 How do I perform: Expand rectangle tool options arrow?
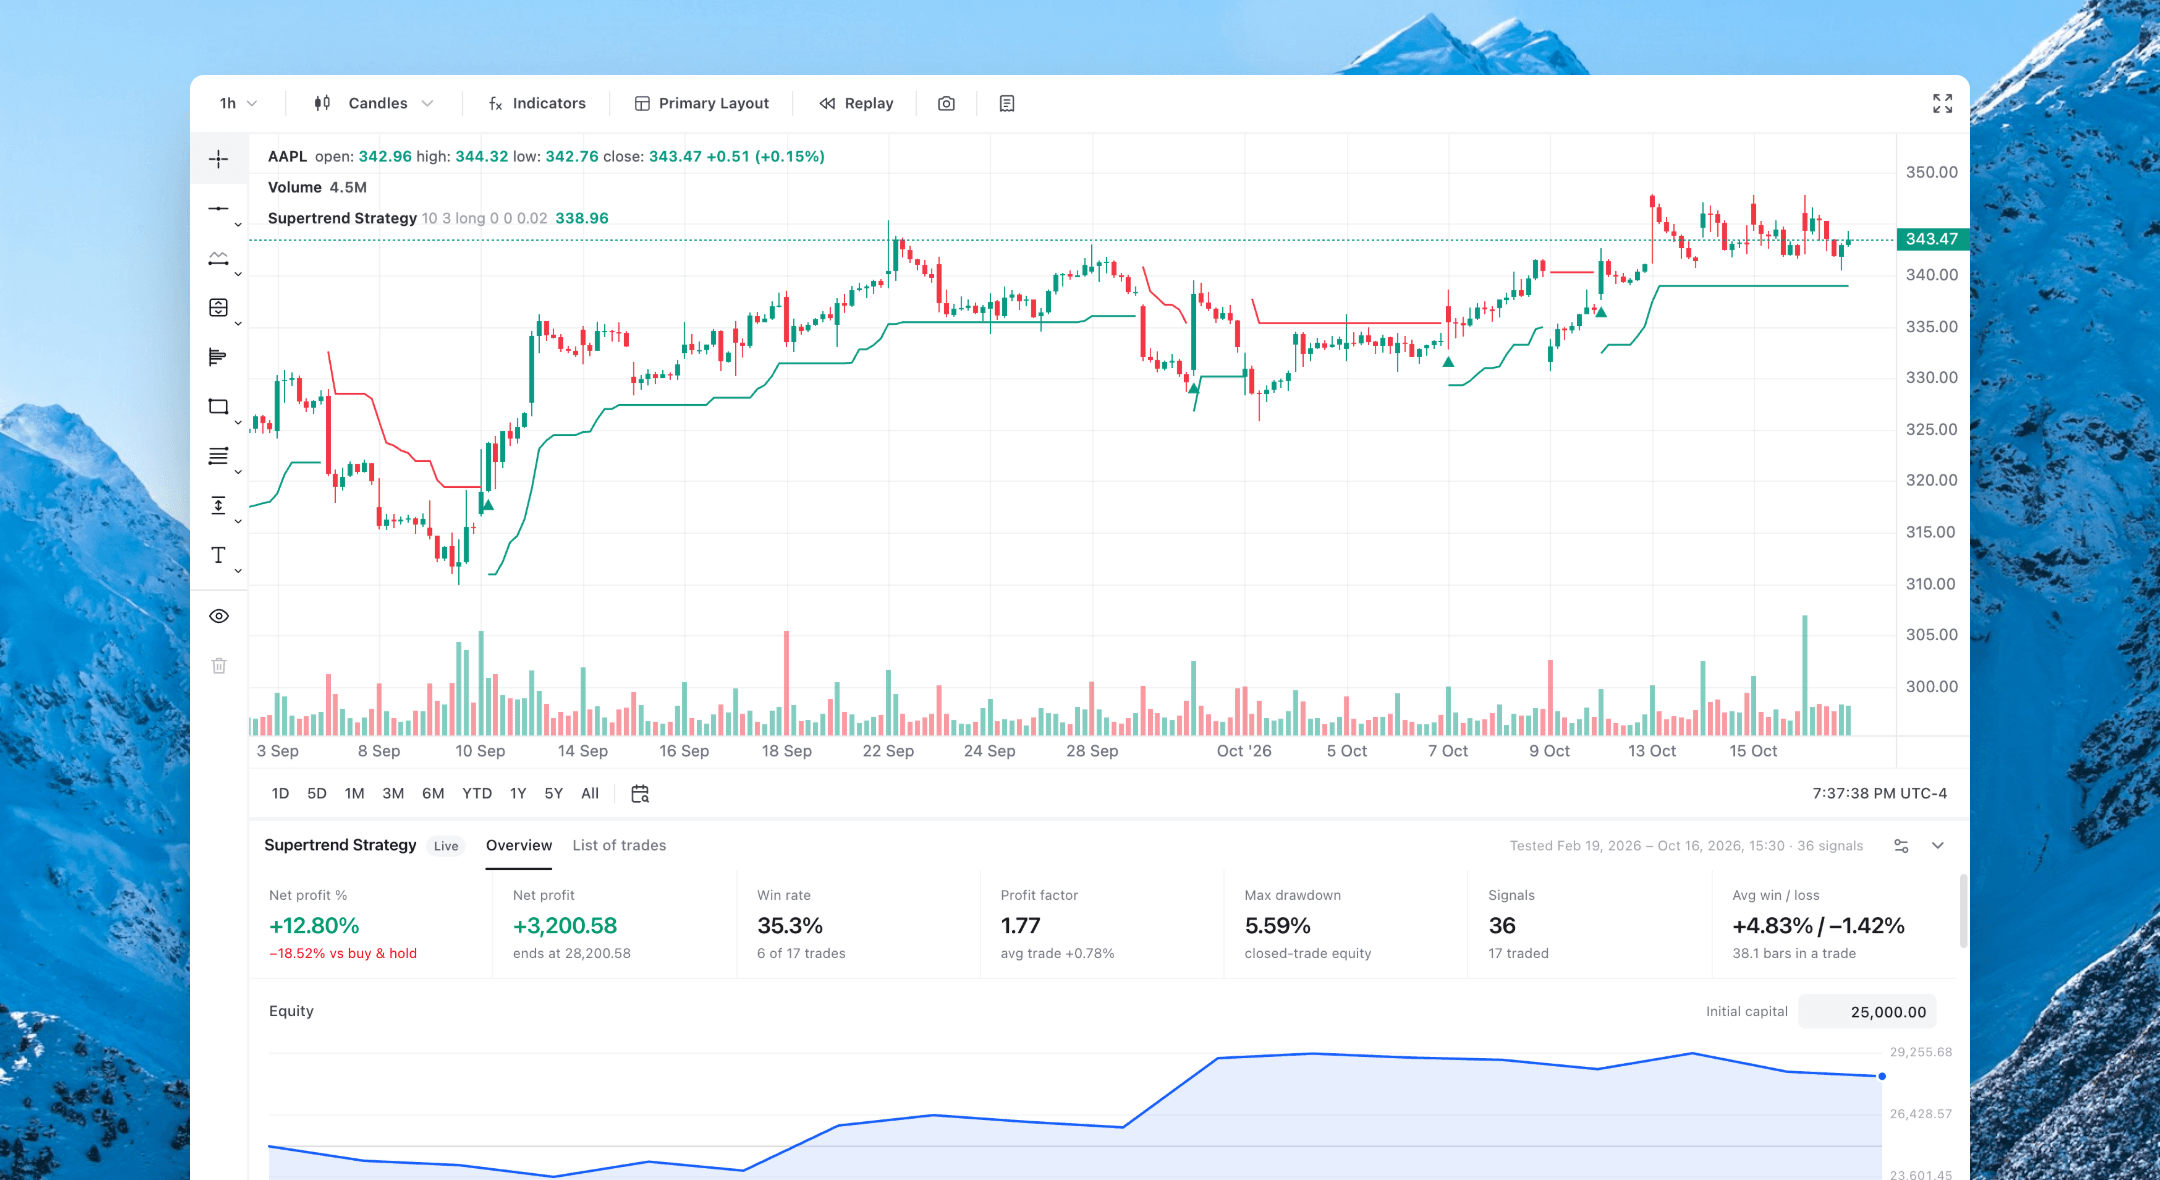(x=238, y=423)
